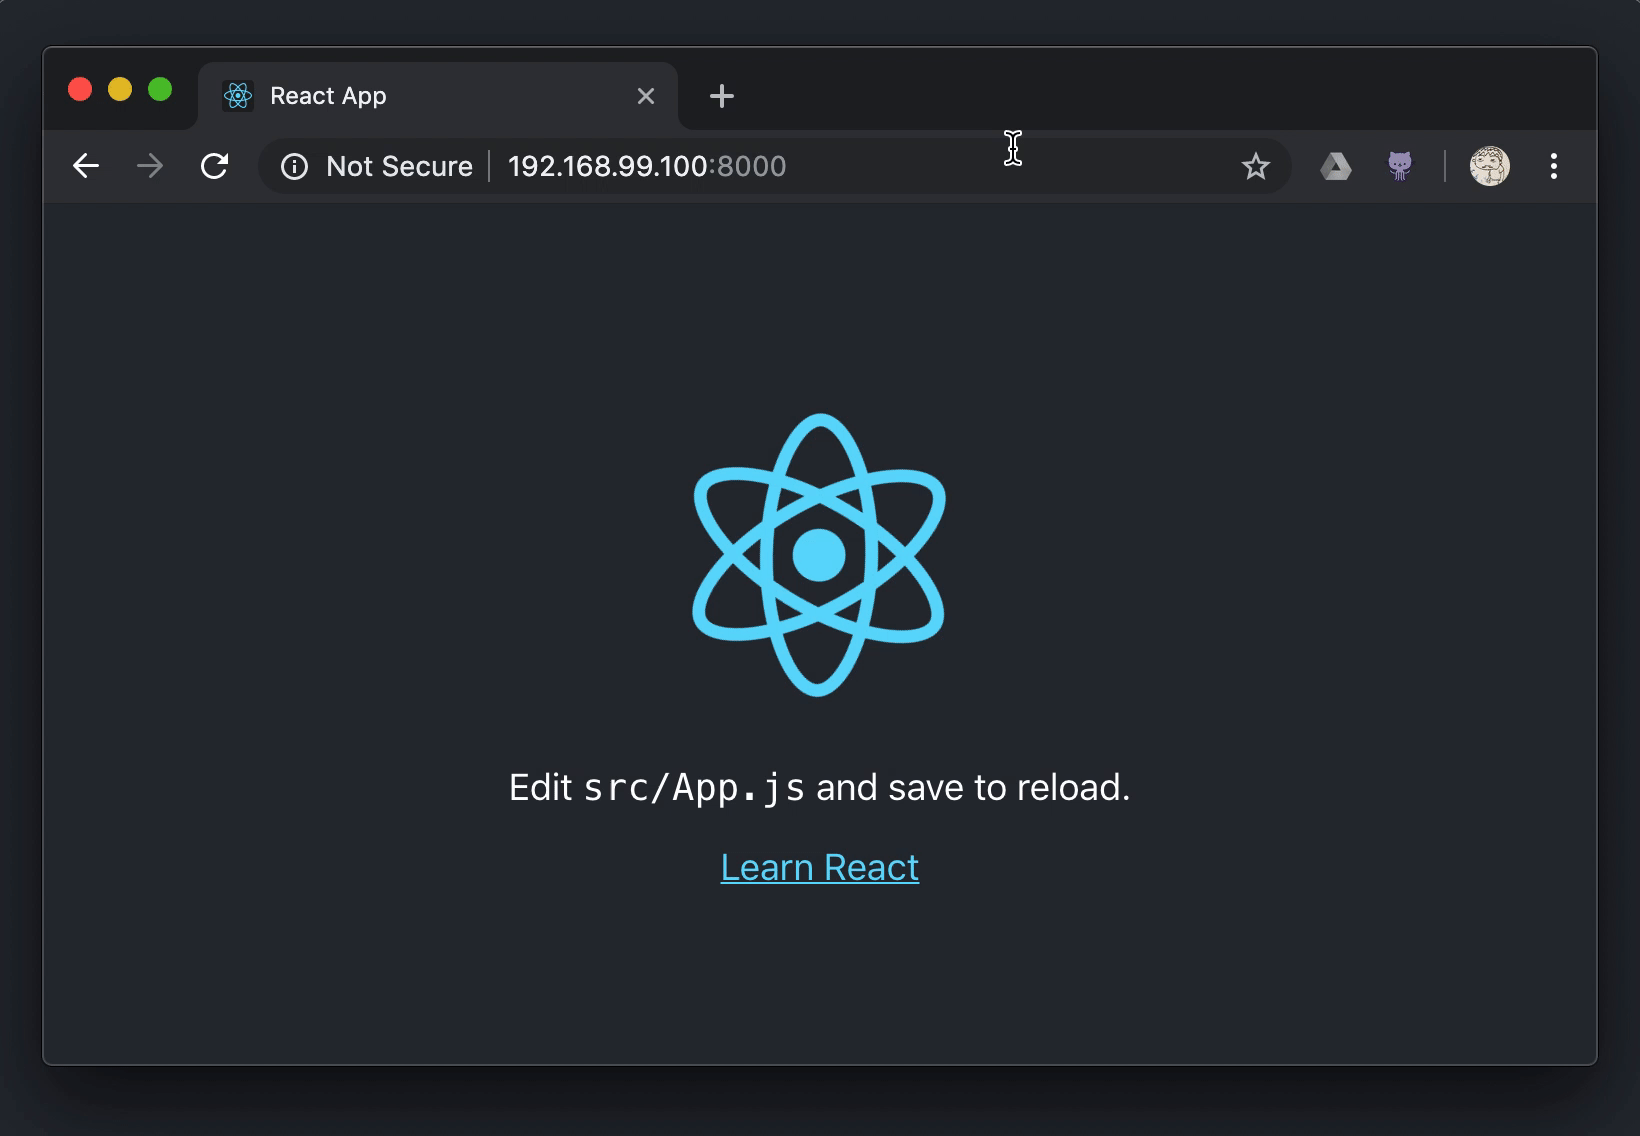1640x1136 pixels.
Task: Close the React App tab
Action: (646, 96)
